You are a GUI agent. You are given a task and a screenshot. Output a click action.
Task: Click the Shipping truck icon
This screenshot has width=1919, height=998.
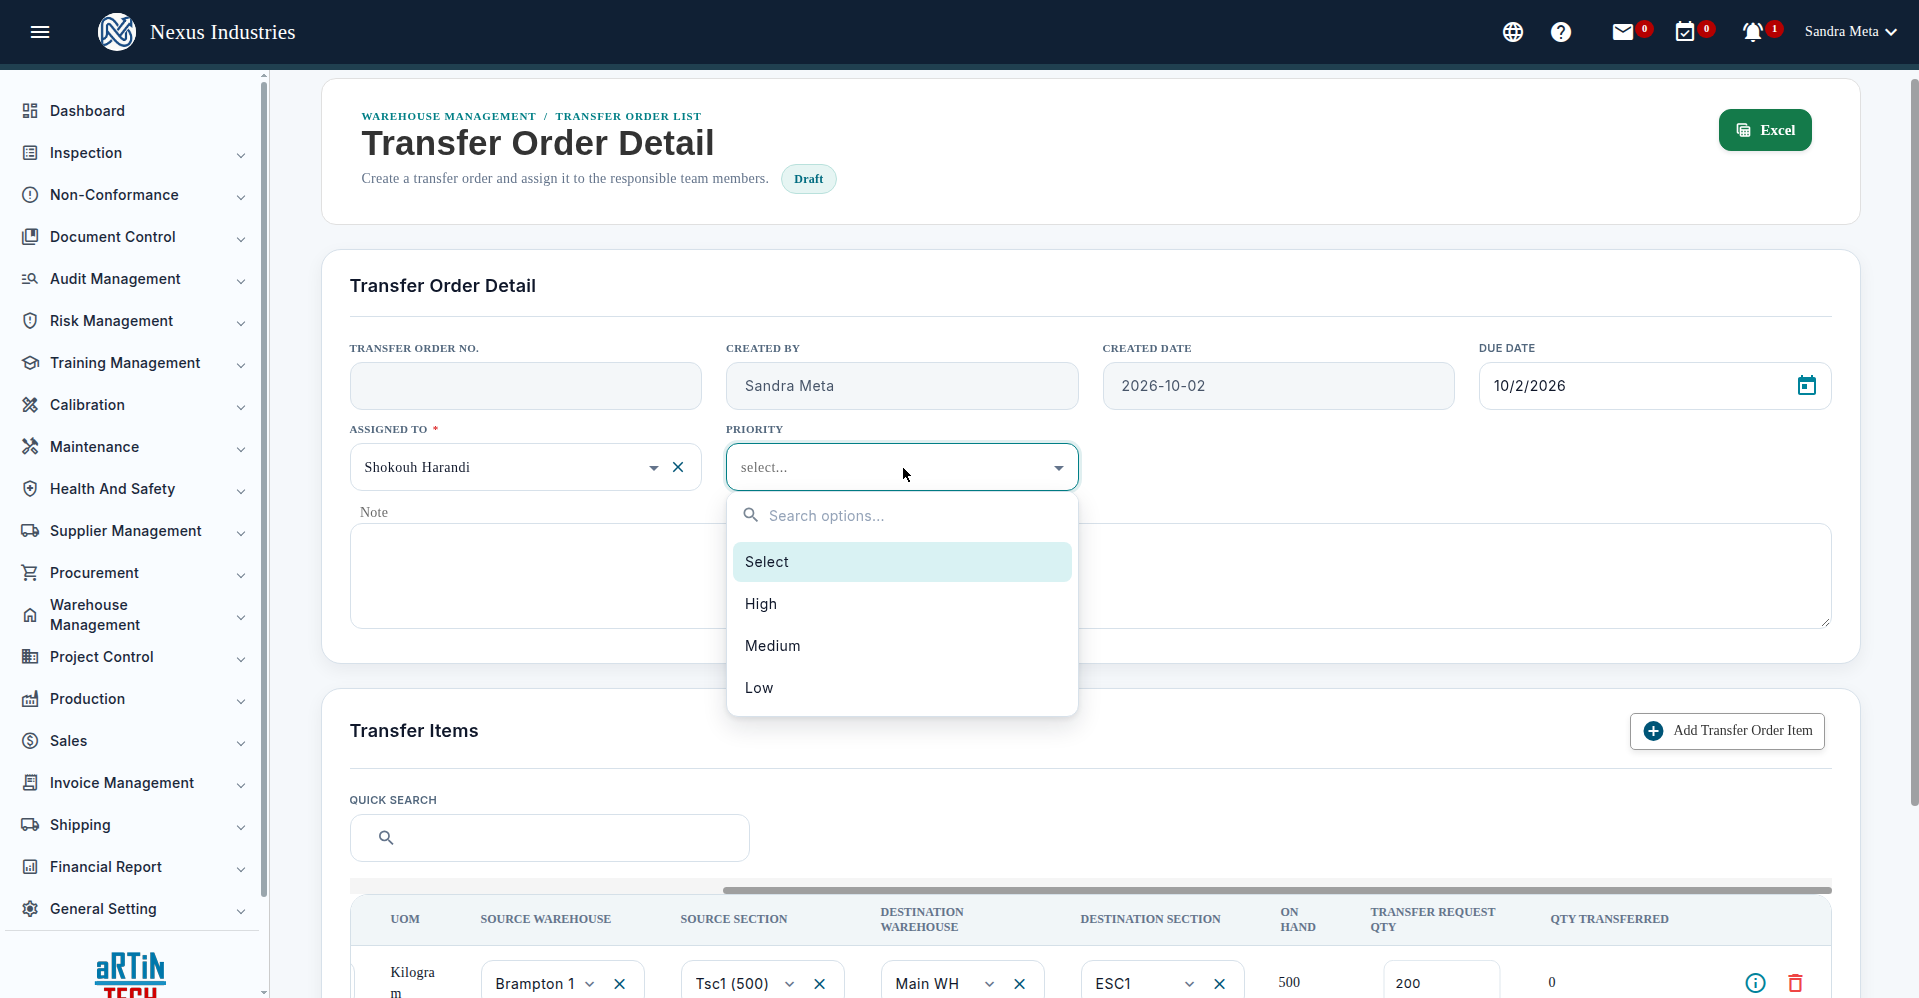(x=30, y=825)
